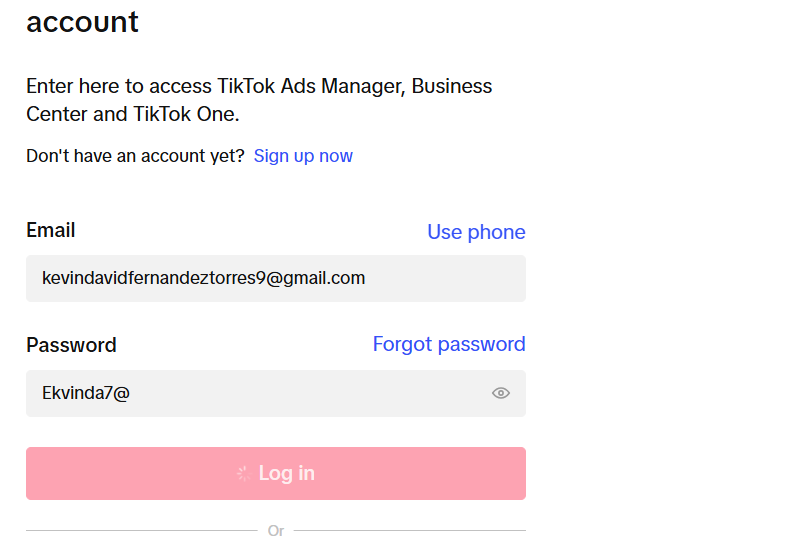
Task: Click the "Don't have an account yet?" text
Action: pos(135,156)
